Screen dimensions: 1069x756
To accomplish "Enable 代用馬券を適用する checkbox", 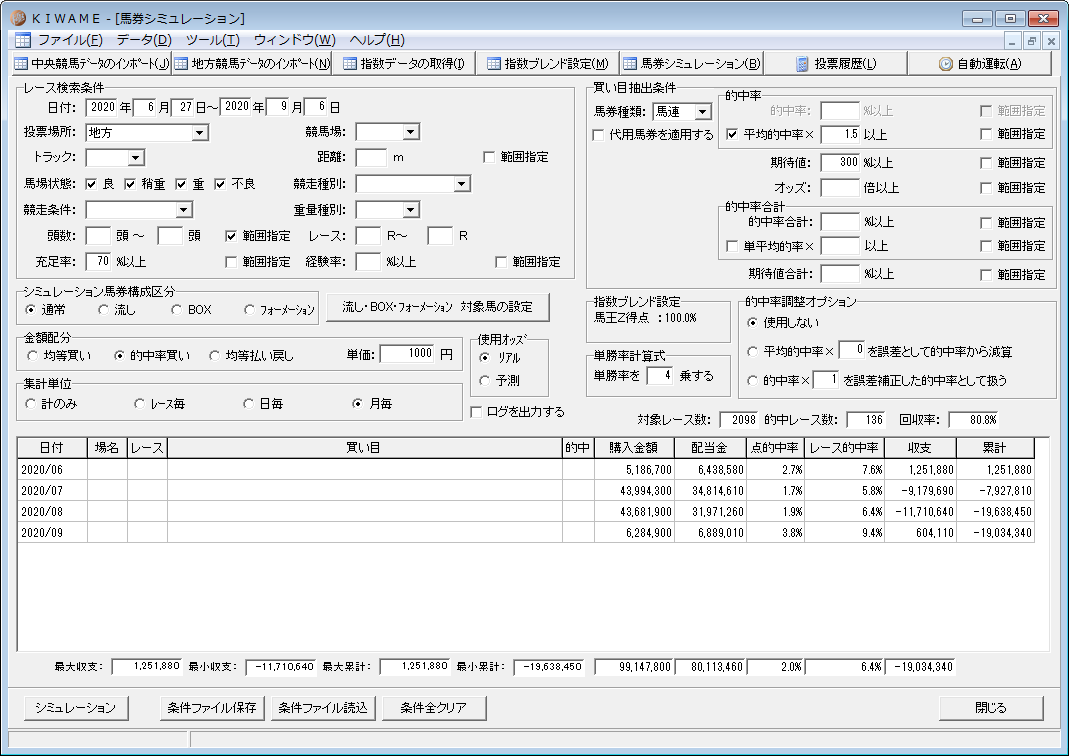I will coord(598,135).
